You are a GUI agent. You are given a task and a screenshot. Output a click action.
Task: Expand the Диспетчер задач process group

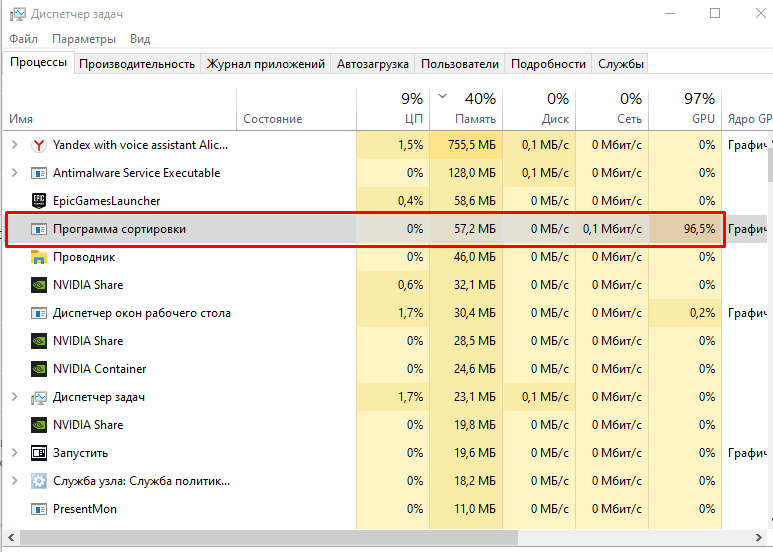point(14,397)
